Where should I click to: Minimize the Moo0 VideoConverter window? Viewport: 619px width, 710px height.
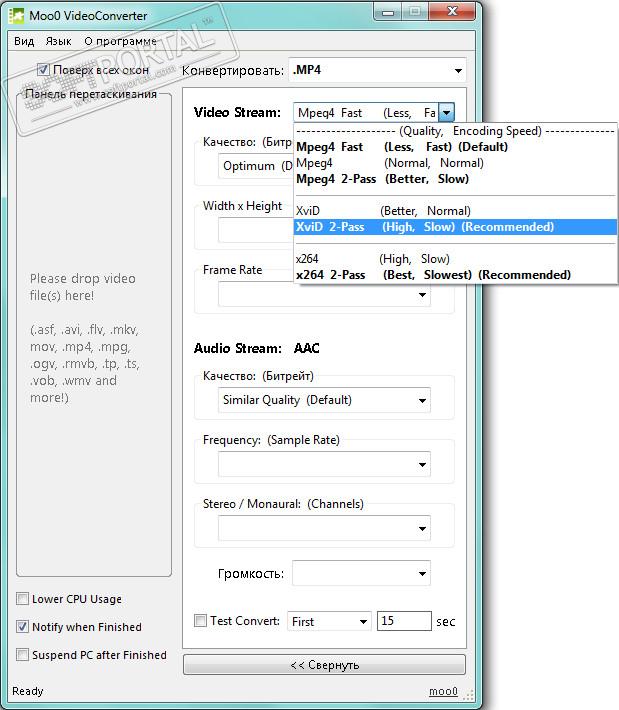coord(388,12)
